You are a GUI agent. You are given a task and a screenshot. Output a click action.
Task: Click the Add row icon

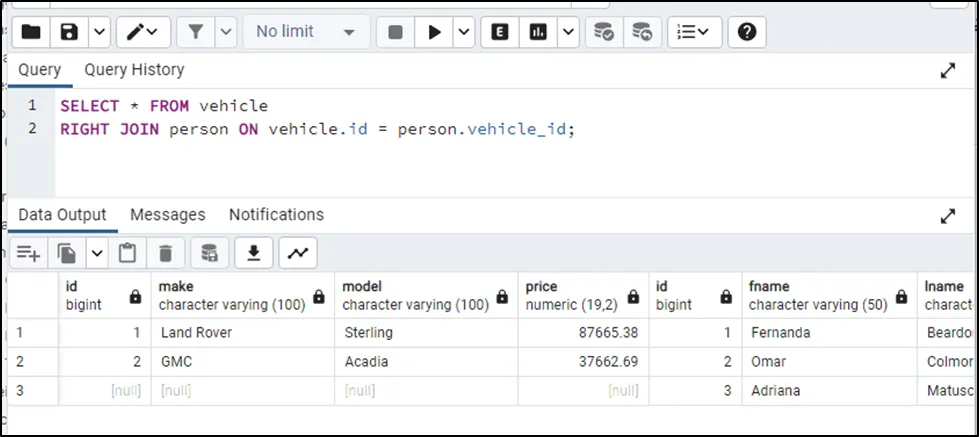28,253
